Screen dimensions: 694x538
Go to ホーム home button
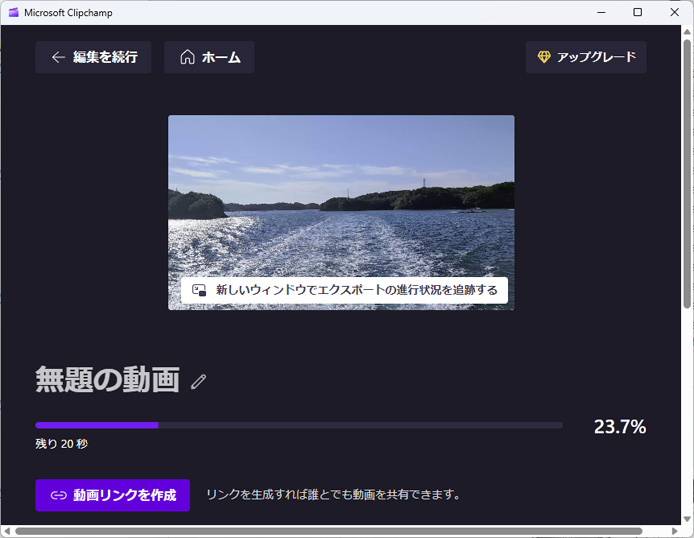[209, 57]
